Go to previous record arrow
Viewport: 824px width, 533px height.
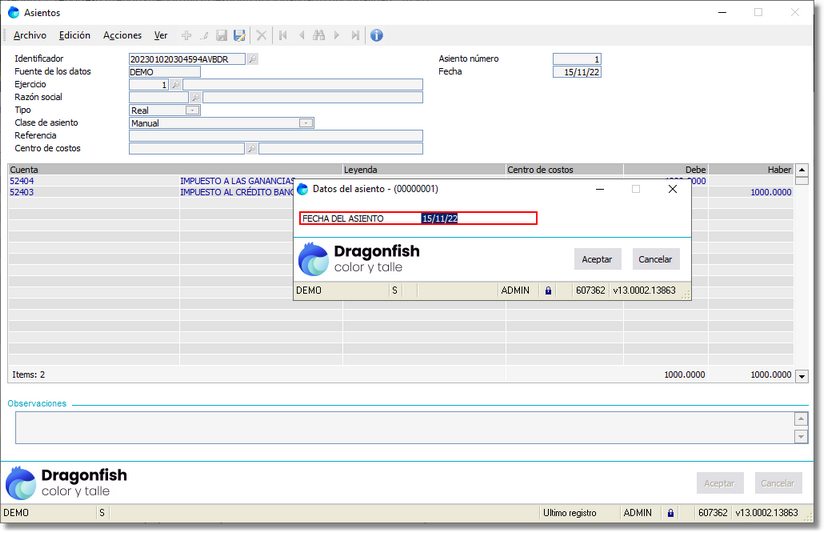pos(302,35)
